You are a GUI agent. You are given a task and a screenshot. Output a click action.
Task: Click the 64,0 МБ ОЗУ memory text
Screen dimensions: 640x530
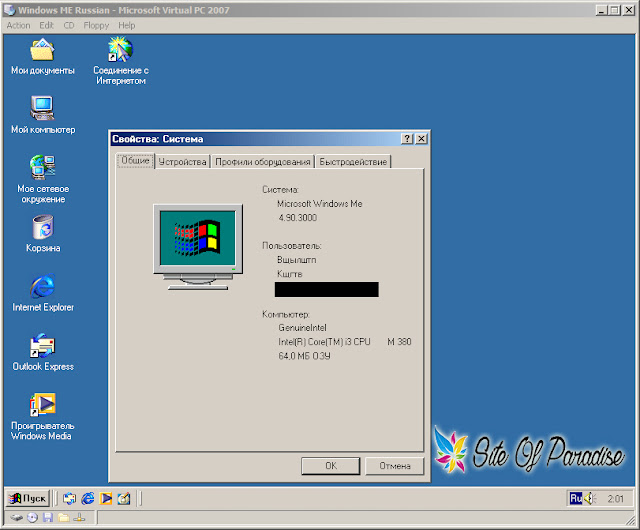(x=304, y=356)
